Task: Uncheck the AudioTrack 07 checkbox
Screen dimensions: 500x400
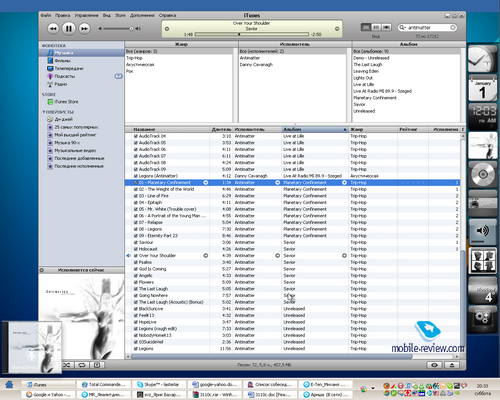Action: pos(136,156)
